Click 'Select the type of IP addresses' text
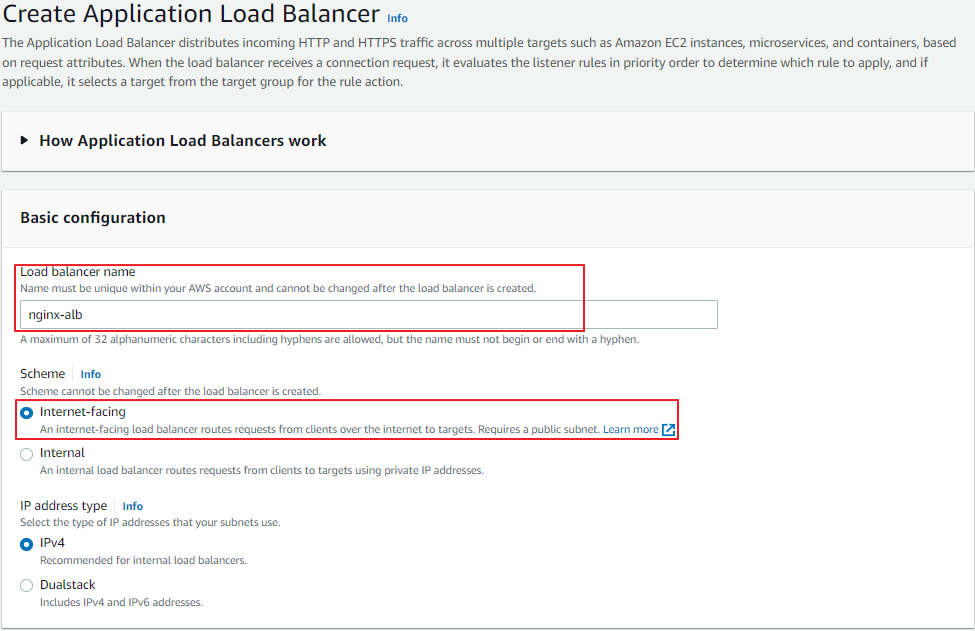This screenshot has width=975, height=631. coord(150,522)
